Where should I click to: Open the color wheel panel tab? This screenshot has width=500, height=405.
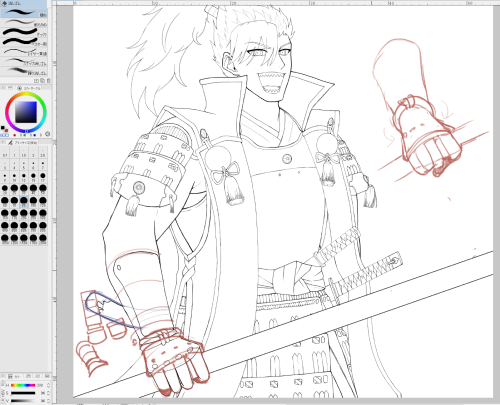[x=29, y=88]
